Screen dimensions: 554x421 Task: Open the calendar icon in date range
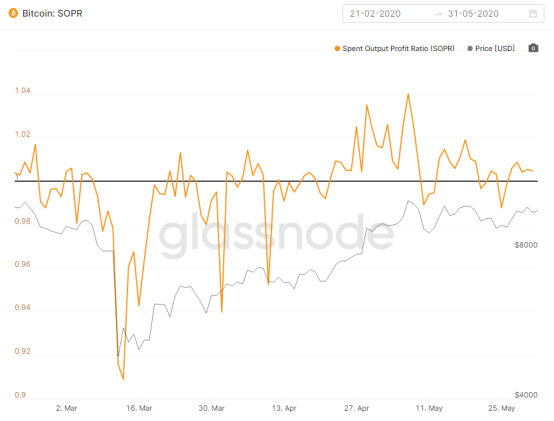point(533,14)
